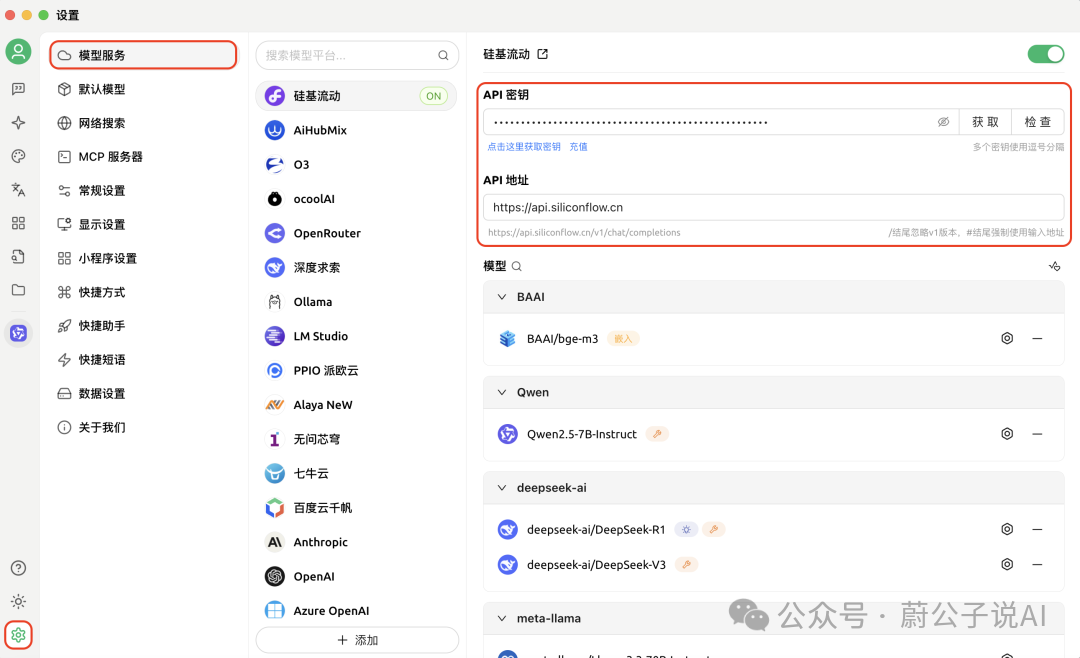Open settings gear at sidebar bottom
The image size is (1080, 658).
tap(19, 635)
